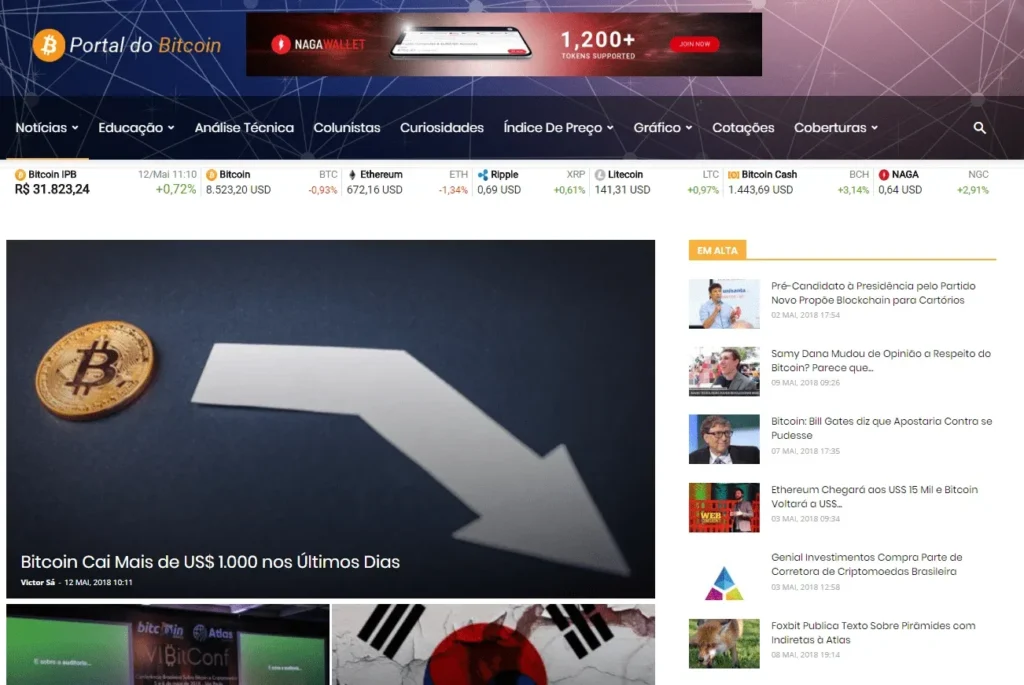Click the 141,31 USD Litecoin price
This screenshot has width=1024, height=685.
622,190
